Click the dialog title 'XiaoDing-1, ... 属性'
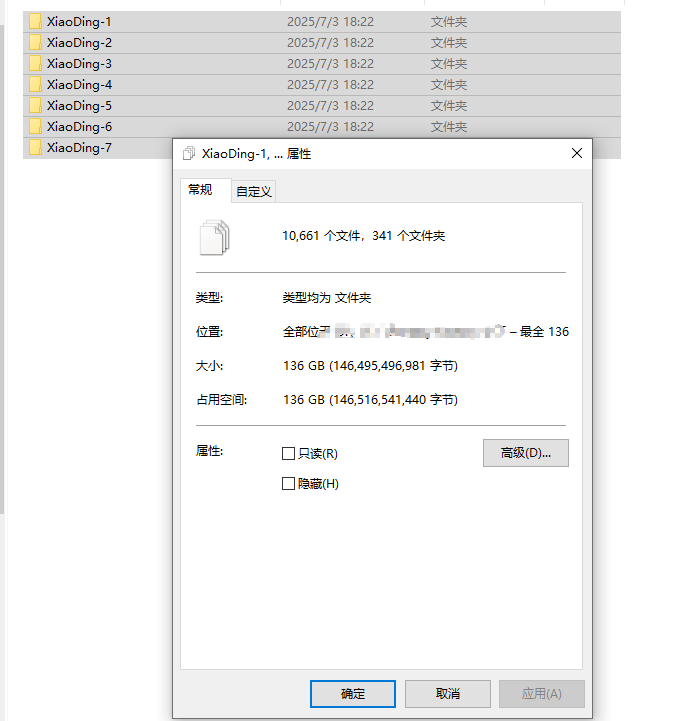The width and height of the screenshot is (673, 721). click(x=256, y=154)
